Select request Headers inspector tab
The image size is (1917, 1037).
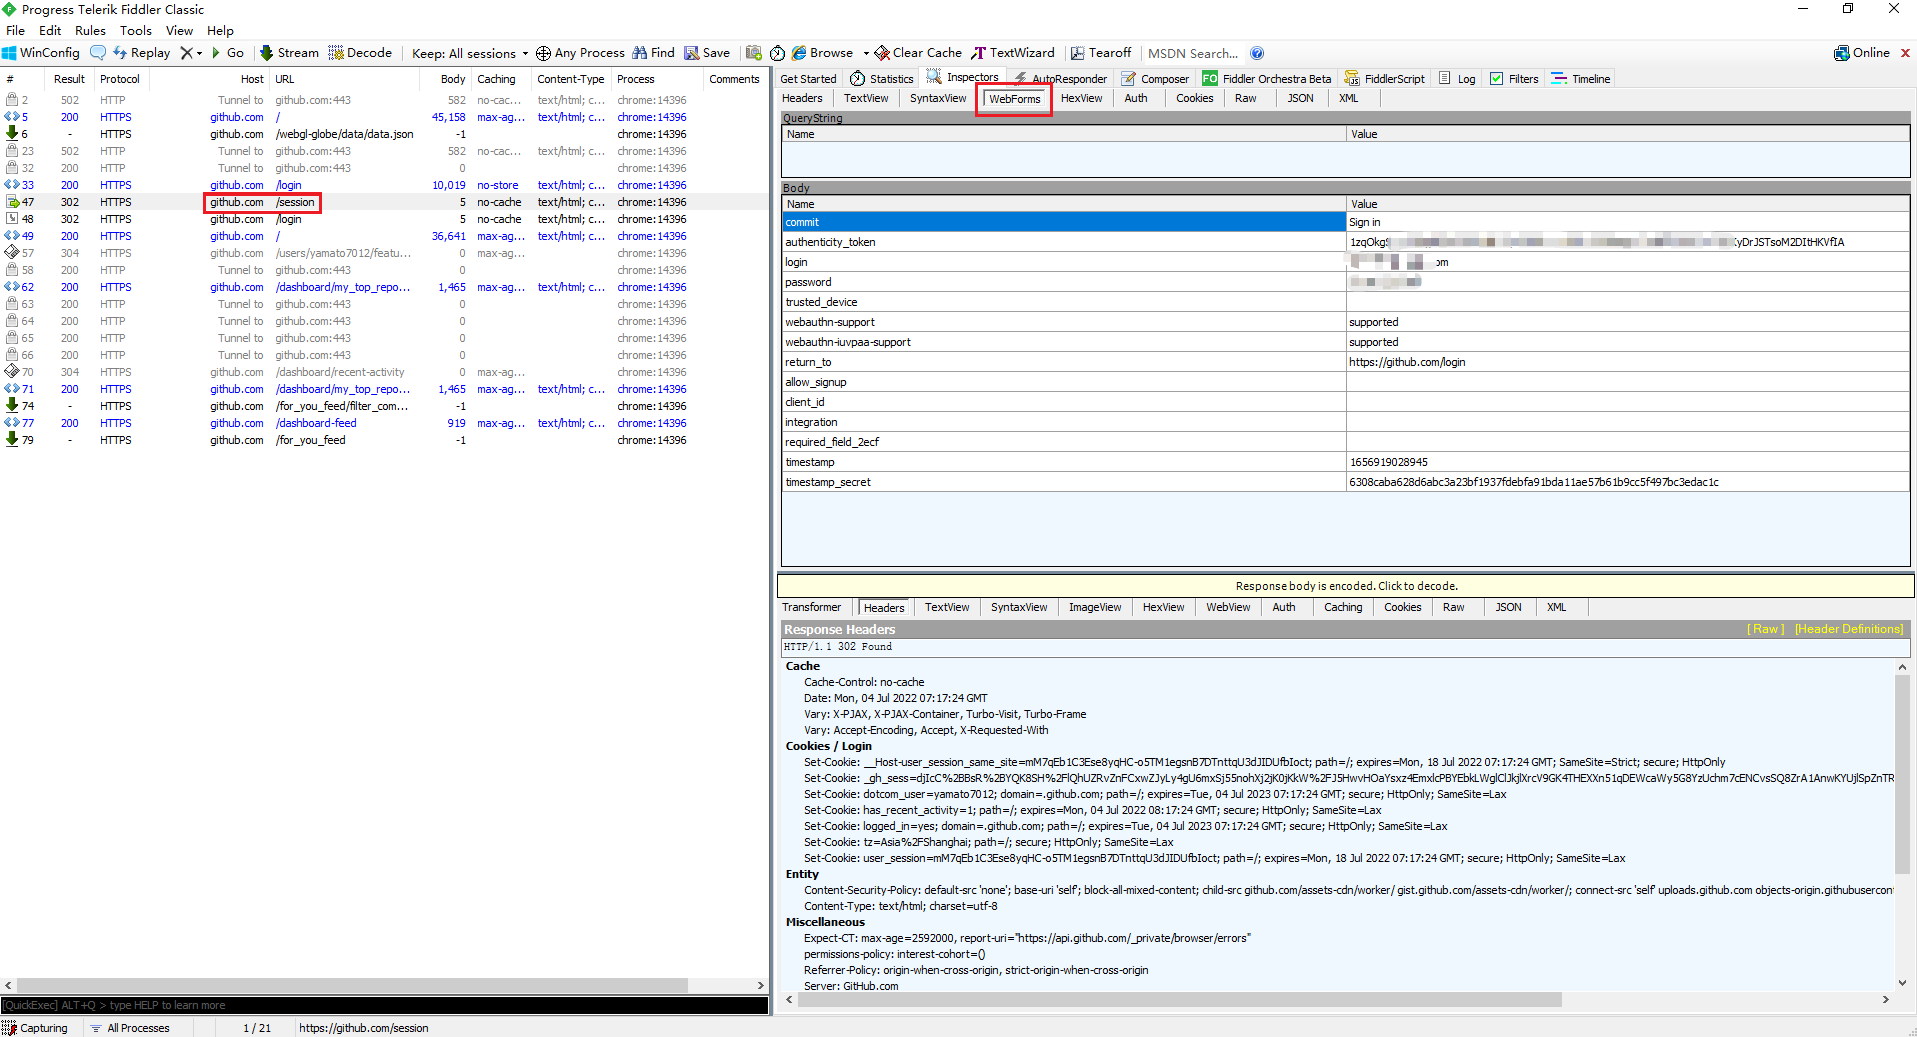click(802, 98)
